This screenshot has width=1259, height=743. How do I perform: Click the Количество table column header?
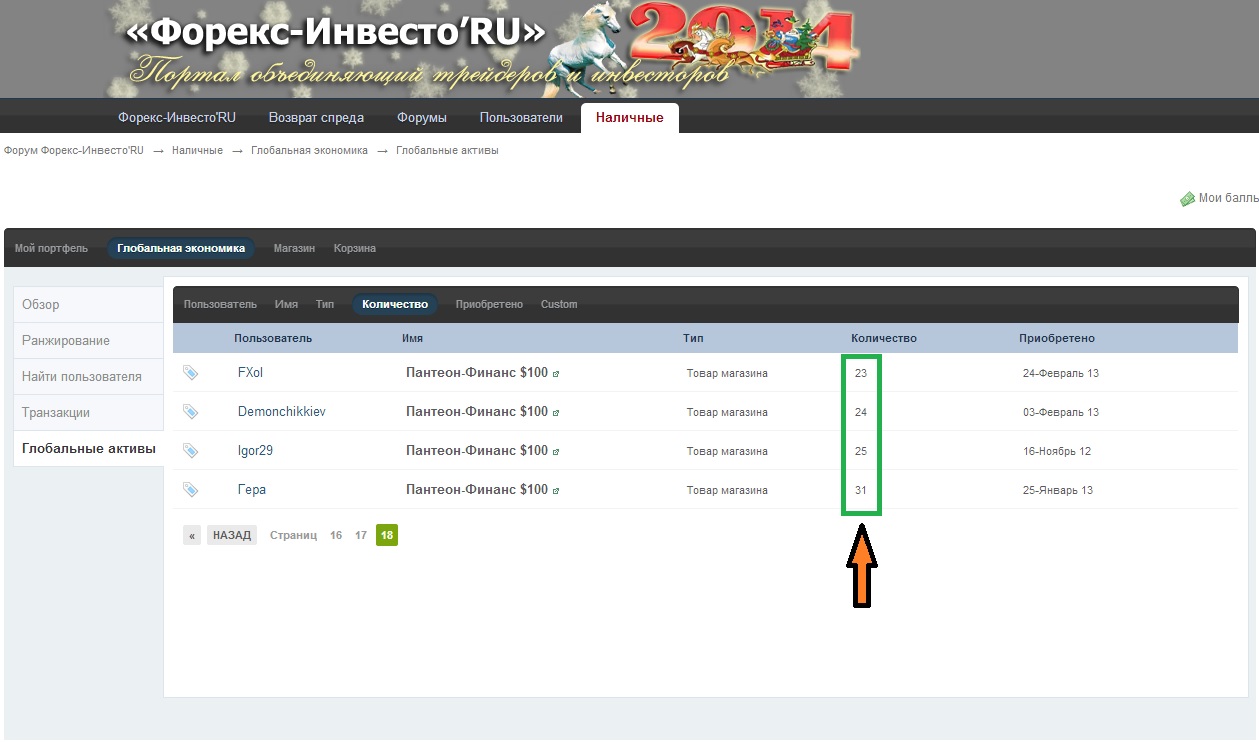point(884,338)
